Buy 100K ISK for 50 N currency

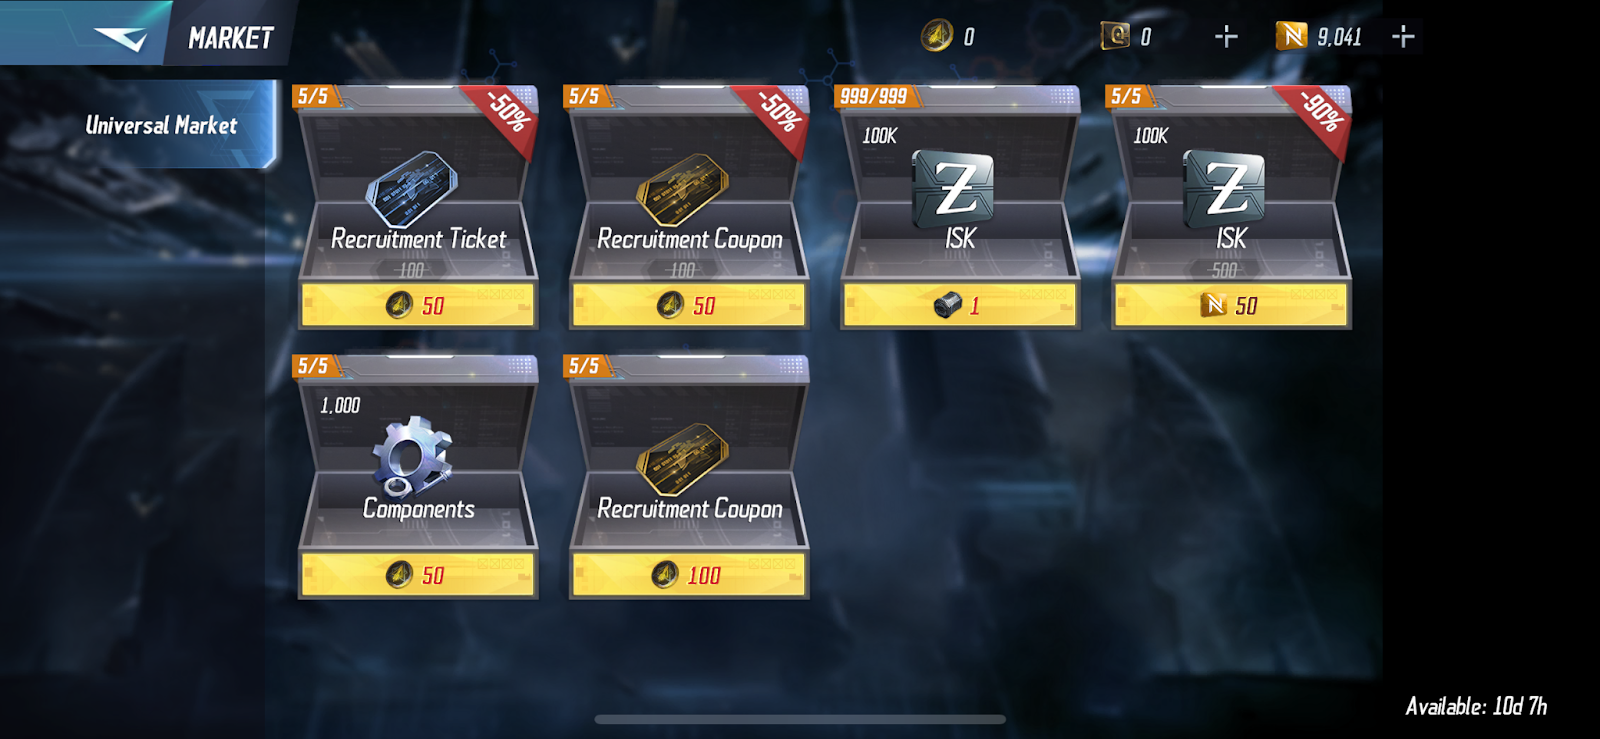coord(1231,305)
